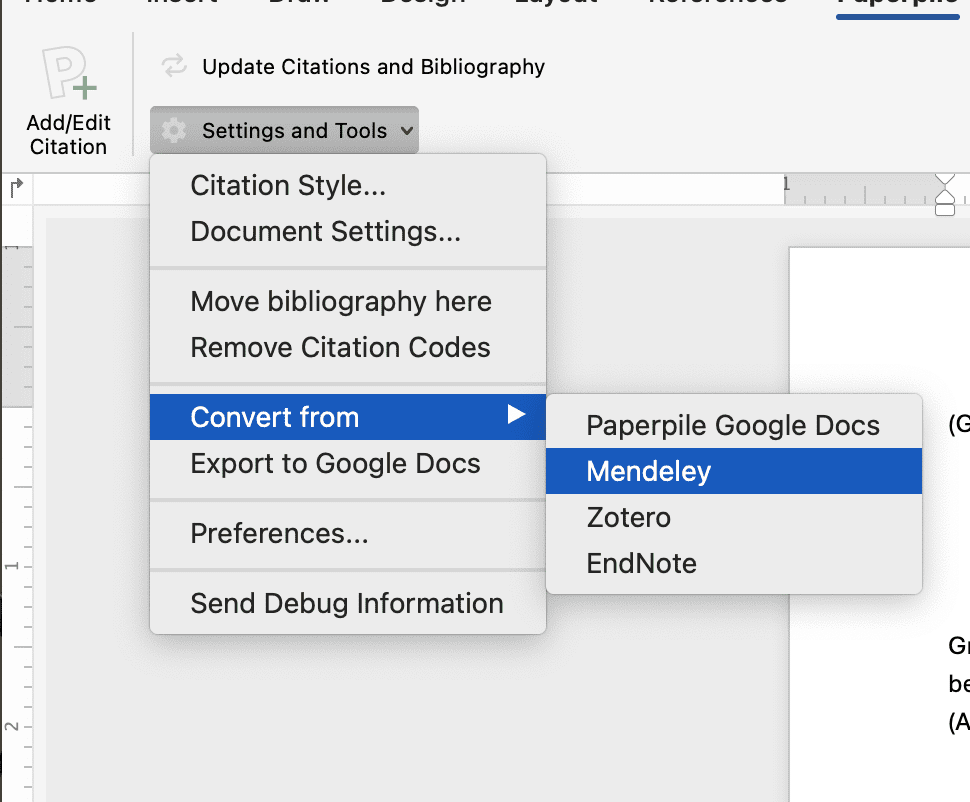Viewport: 970px width, 802px height.
Task: Pick Paperpile Google Docs in submenu
Action: coord(732,425)
